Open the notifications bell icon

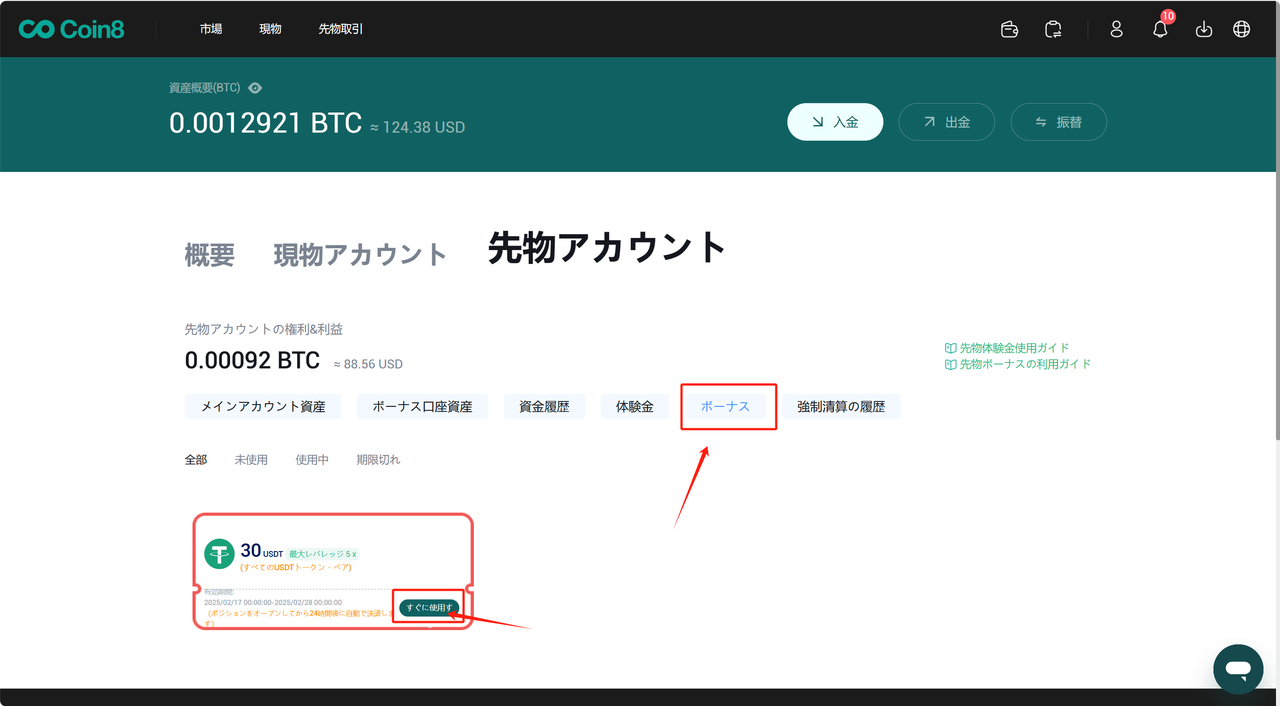1160,29
